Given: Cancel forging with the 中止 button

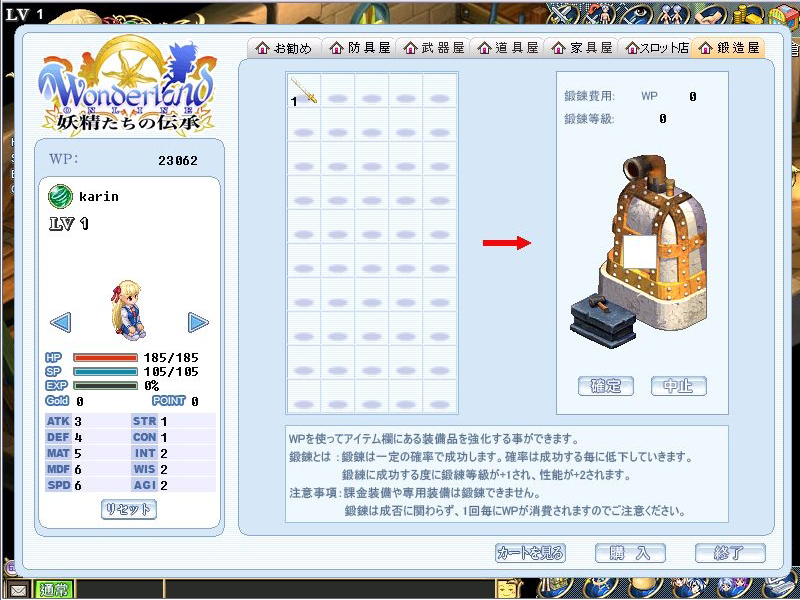Looking at the screenshot, I should click(679, 386).
